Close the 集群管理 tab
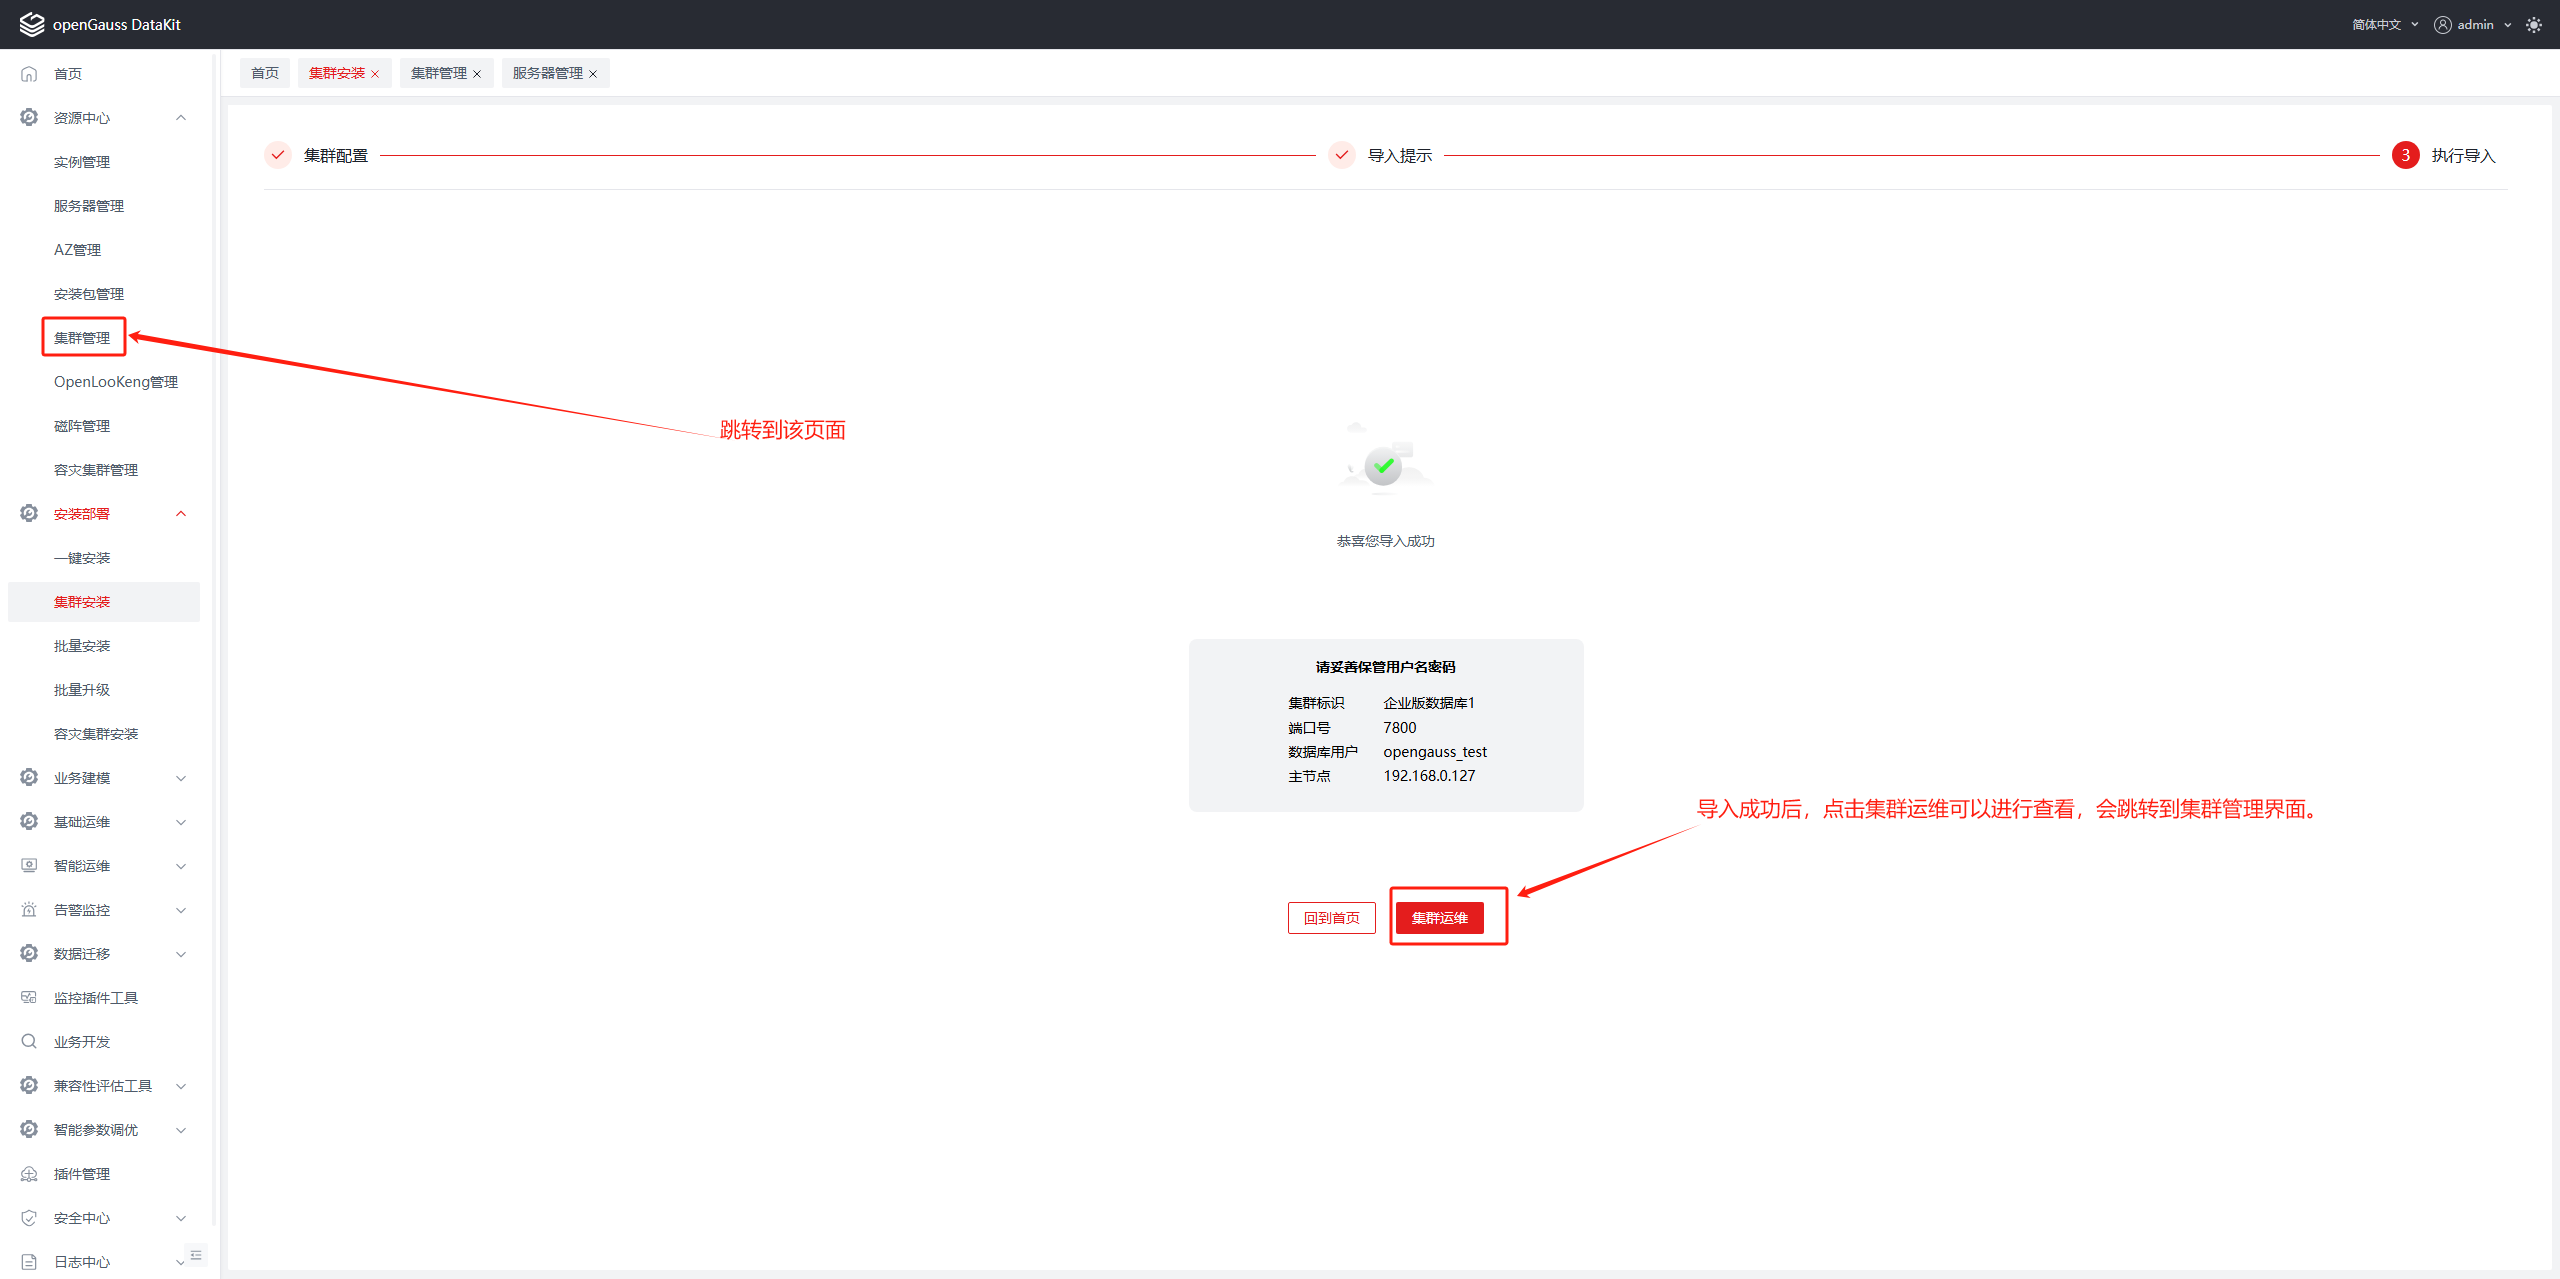Viewport: 2560px width, 1279px height. (x=477, y=74)
